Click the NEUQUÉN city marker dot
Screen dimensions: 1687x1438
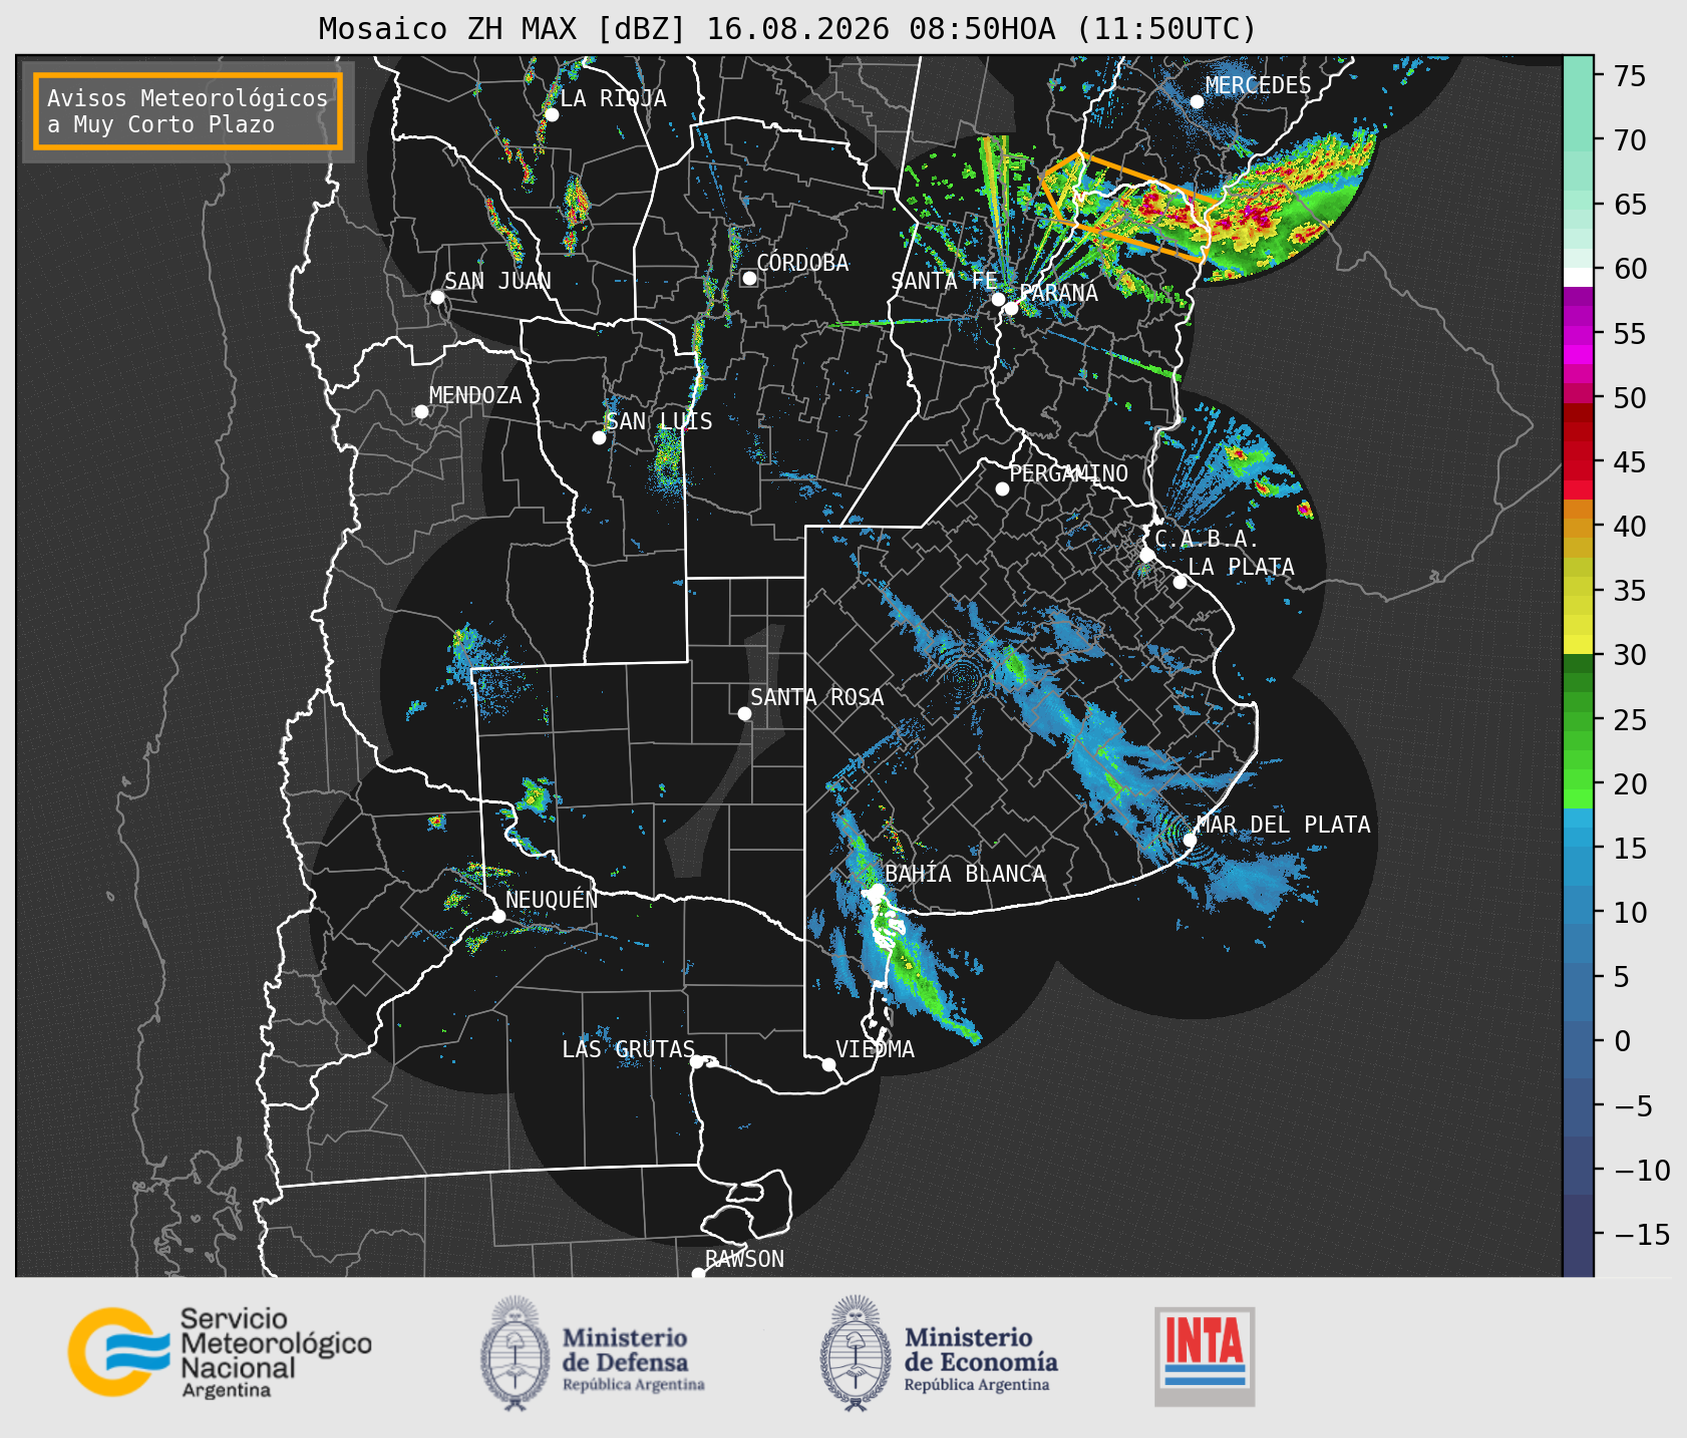498,916
